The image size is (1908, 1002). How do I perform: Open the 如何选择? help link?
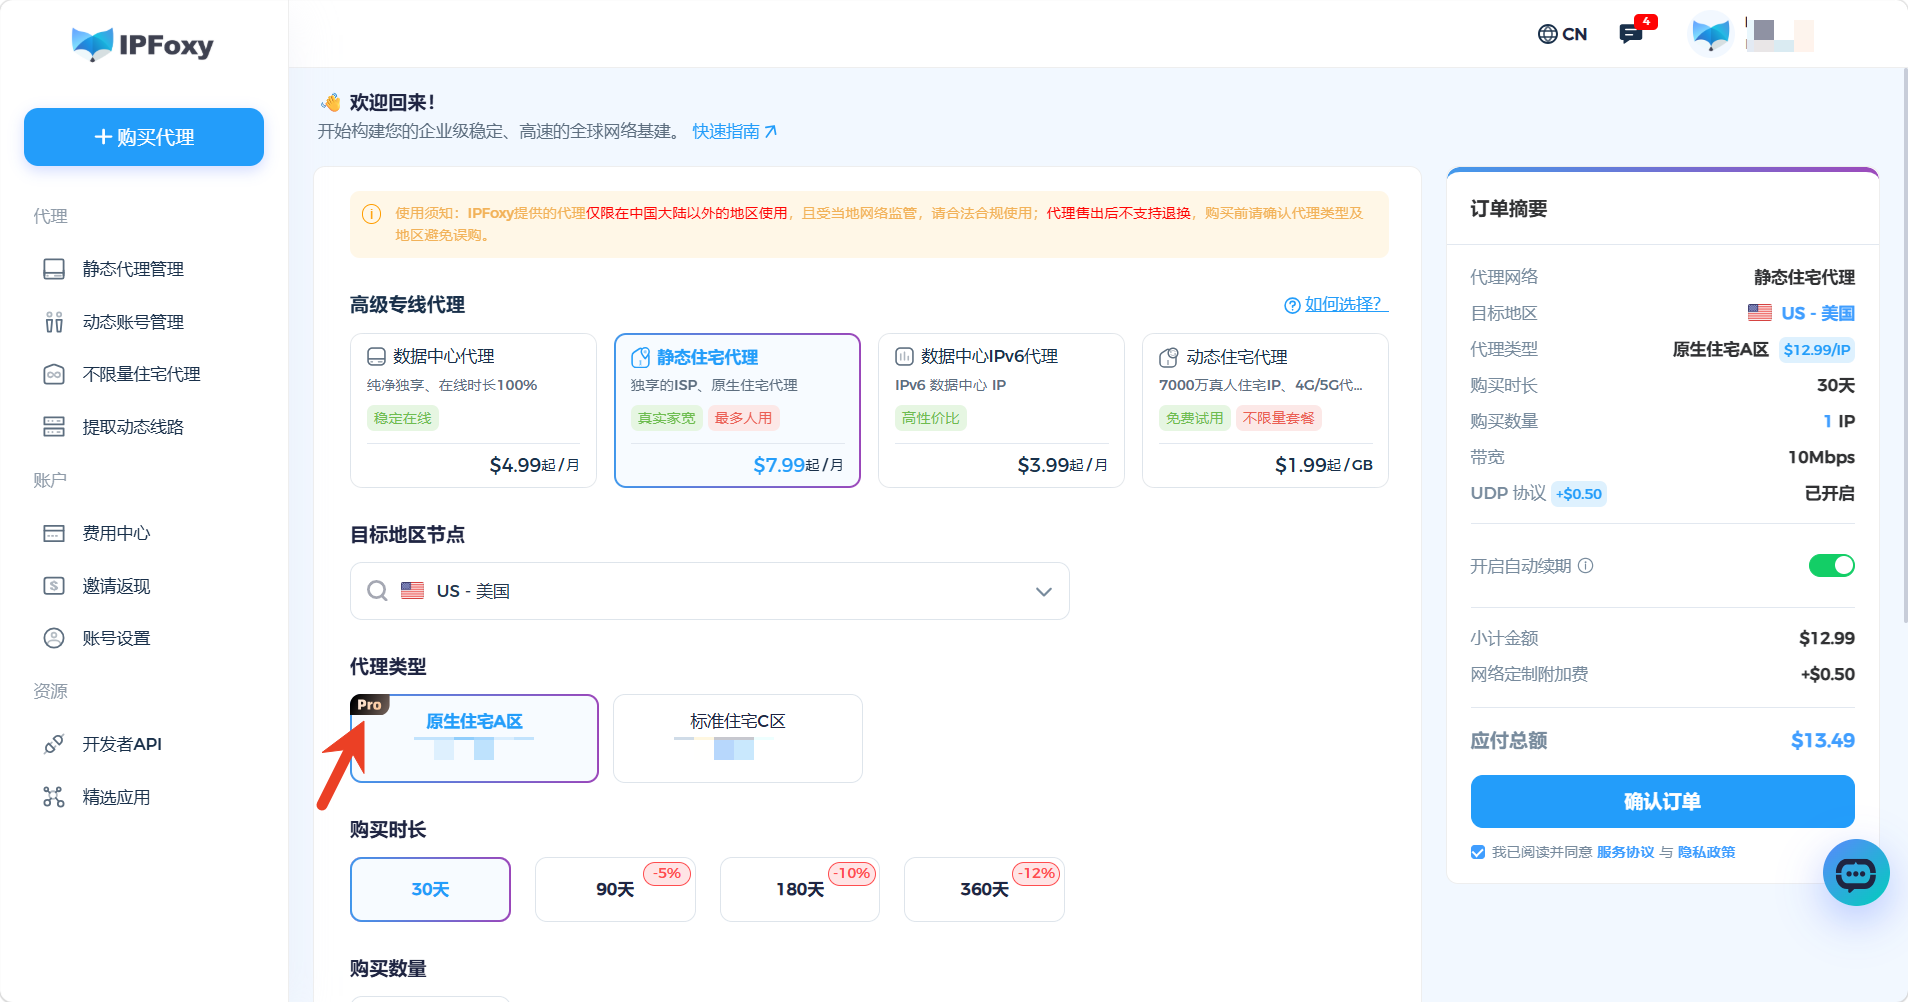point(1336,304)
